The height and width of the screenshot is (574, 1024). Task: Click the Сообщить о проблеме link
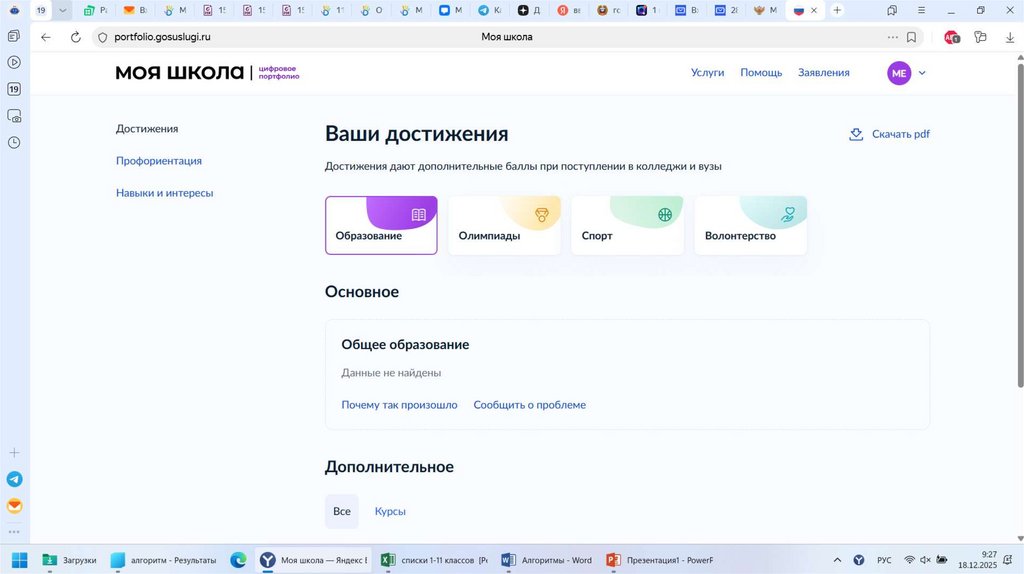point(530,405)
